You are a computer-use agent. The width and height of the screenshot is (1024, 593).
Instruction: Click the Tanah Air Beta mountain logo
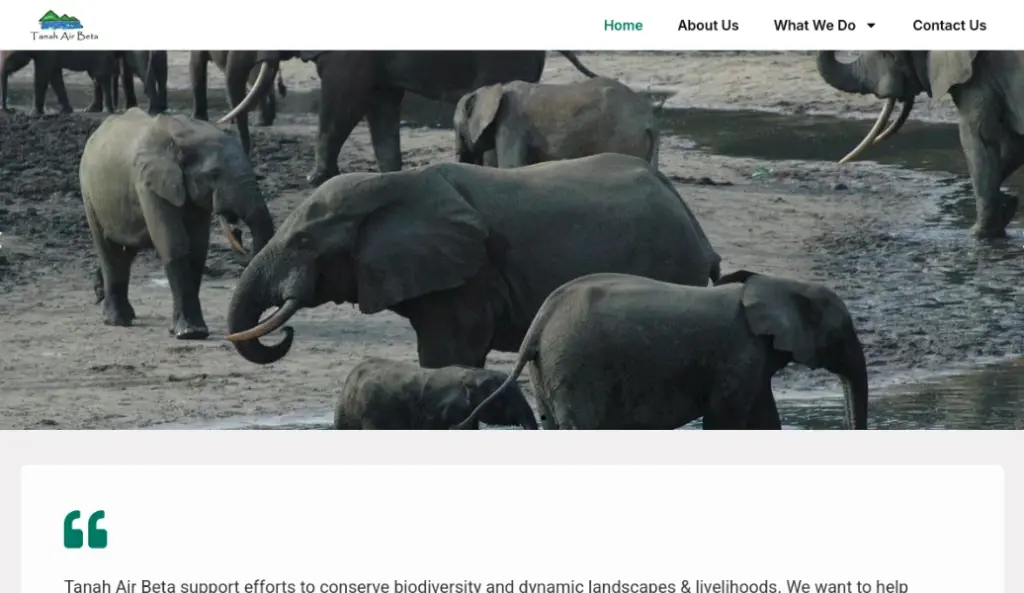tap(61, 19)
